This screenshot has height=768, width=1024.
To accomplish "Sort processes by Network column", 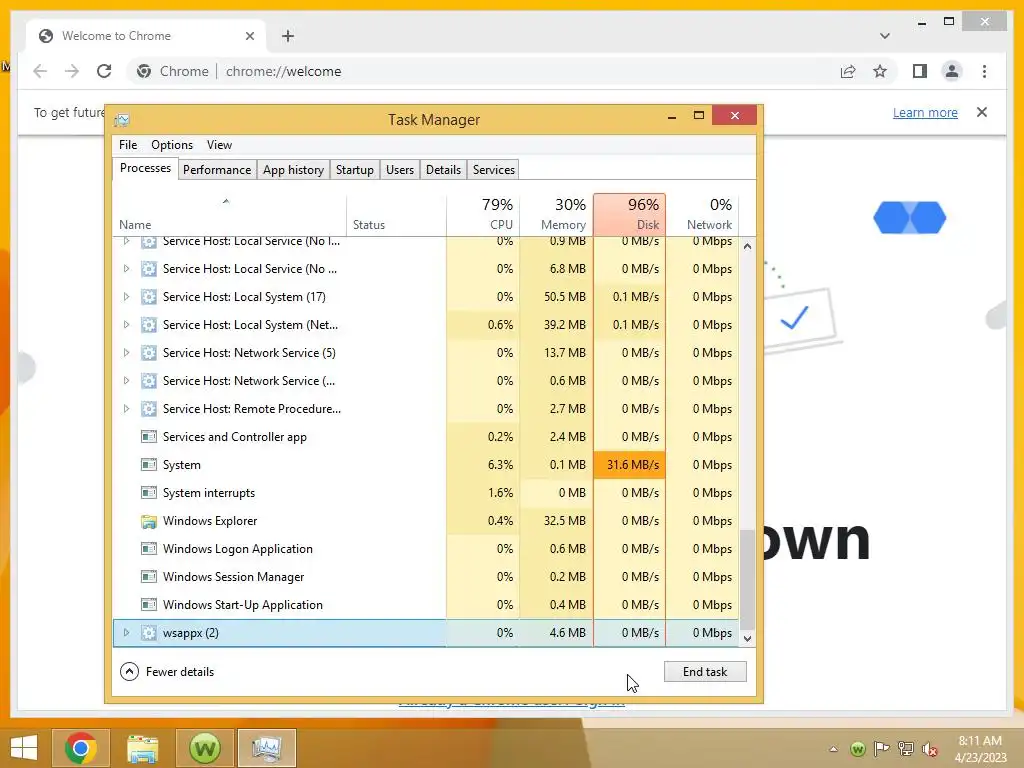I will point(703,214).
